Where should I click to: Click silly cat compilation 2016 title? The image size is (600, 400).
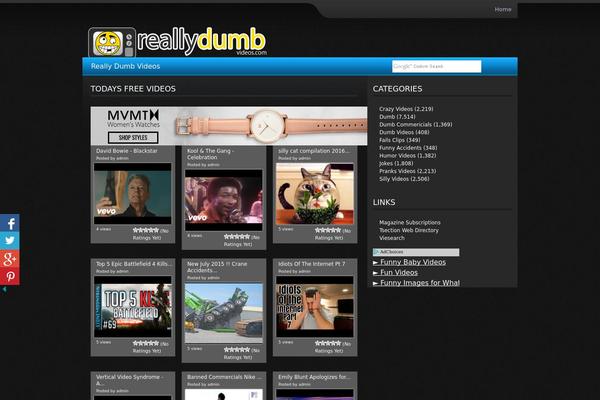313,151
